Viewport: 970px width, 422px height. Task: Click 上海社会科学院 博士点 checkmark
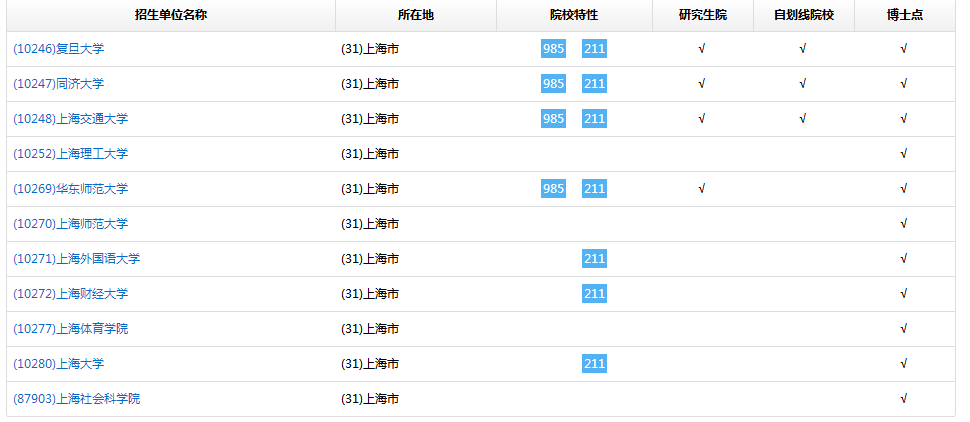(x=904, y=398)
